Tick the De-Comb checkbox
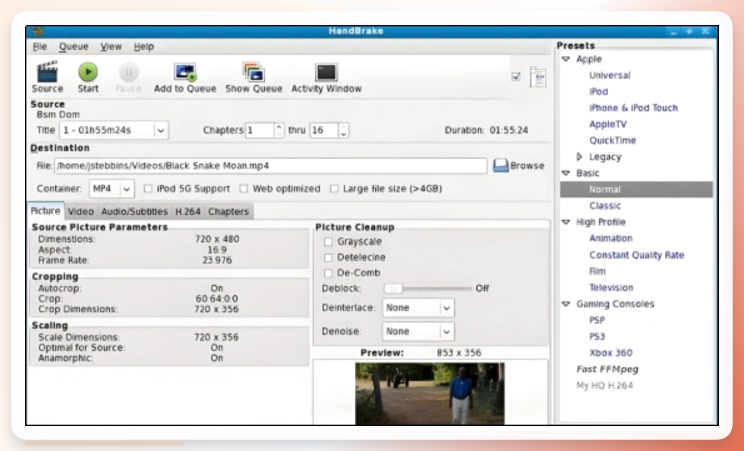The height and width of the screenshot is (451, 744). click(328, 273)
